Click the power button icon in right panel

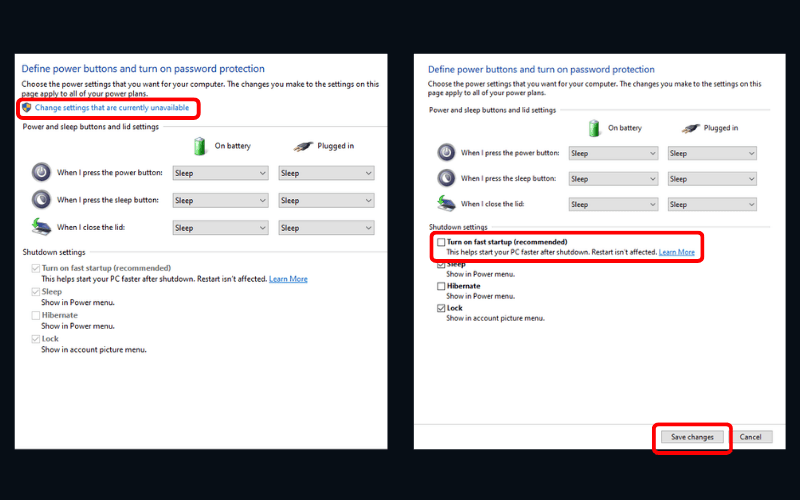click(446, 153)
